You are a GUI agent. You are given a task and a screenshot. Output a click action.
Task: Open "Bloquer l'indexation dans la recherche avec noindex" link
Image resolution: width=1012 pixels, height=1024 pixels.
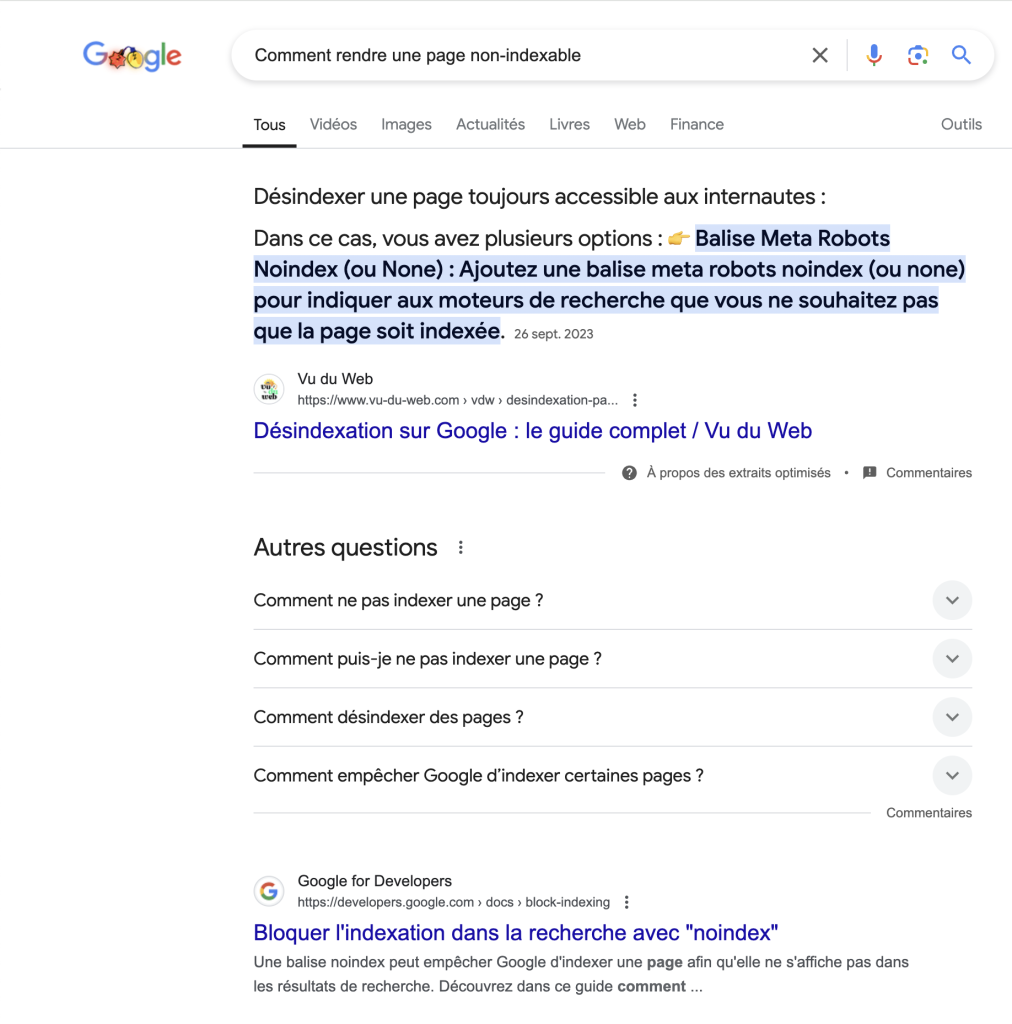pos(516,933)
